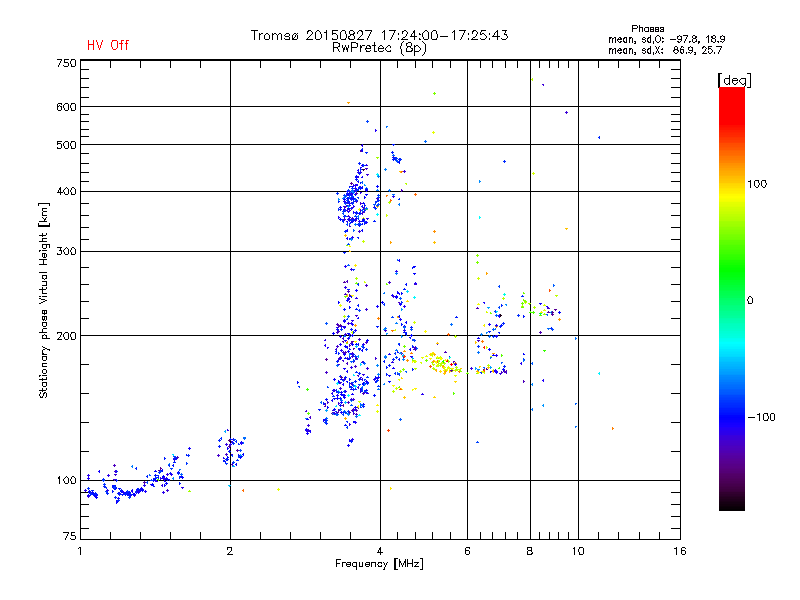Select the mean, sd,O phase value line

coord(666,39)
